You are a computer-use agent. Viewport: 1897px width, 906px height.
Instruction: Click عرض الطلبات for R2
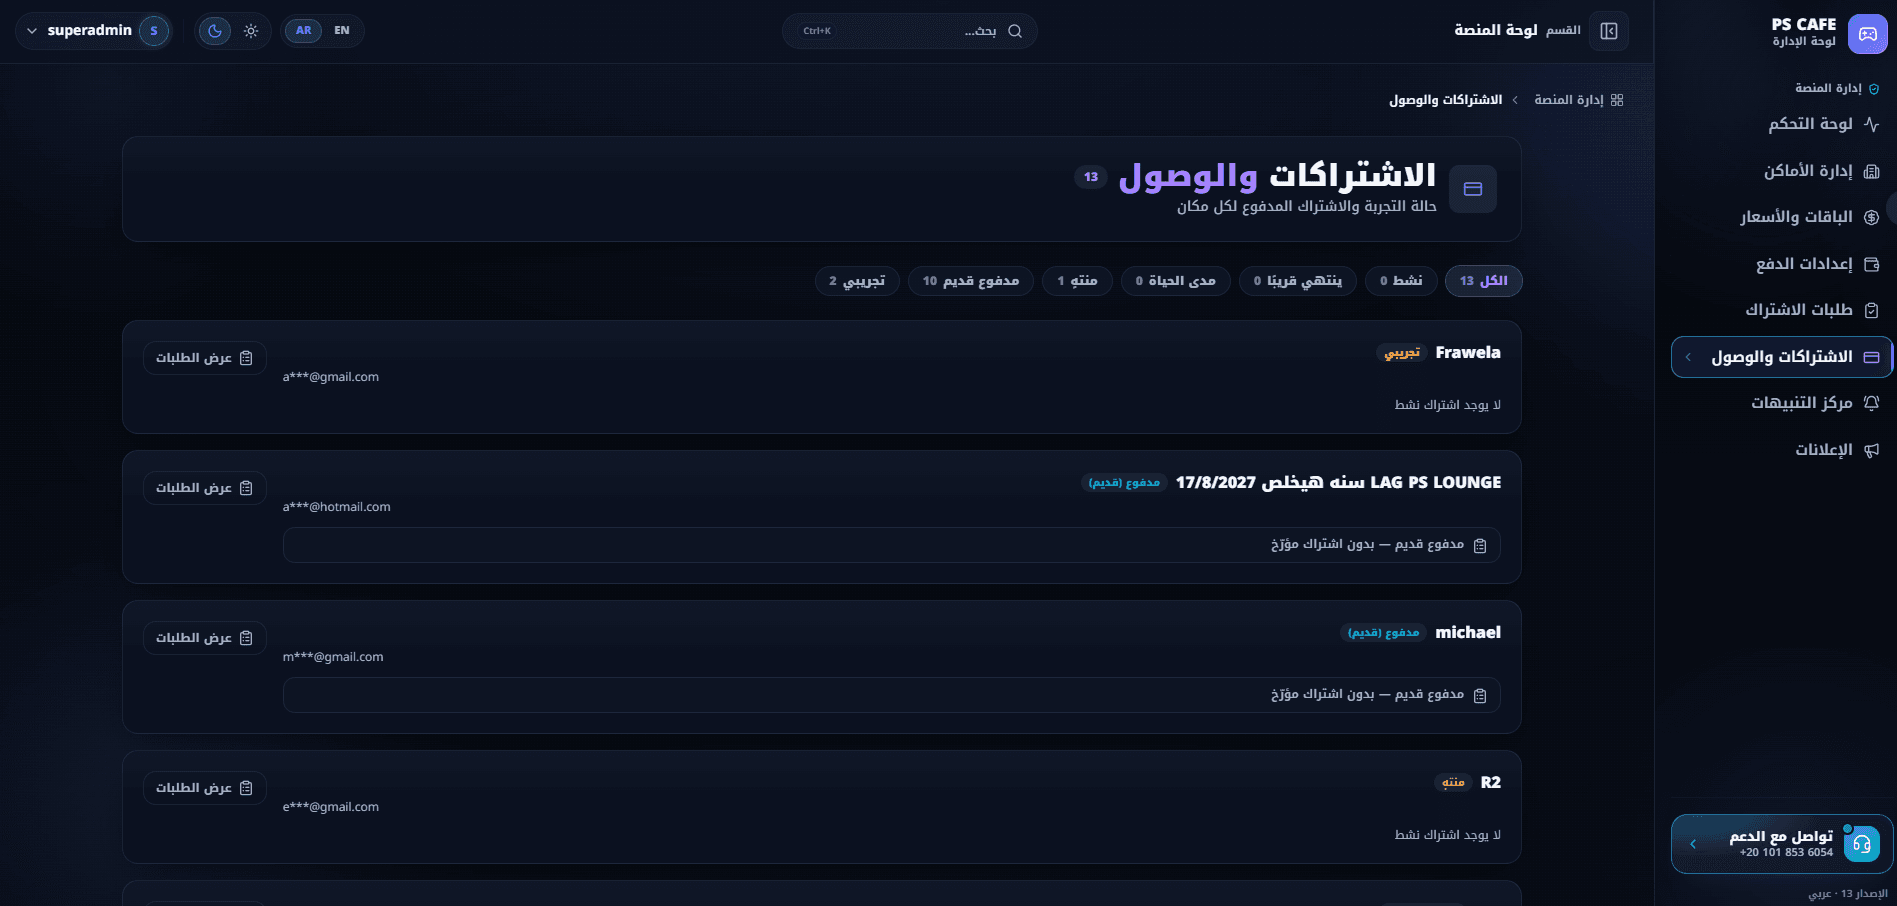point(205,788)
